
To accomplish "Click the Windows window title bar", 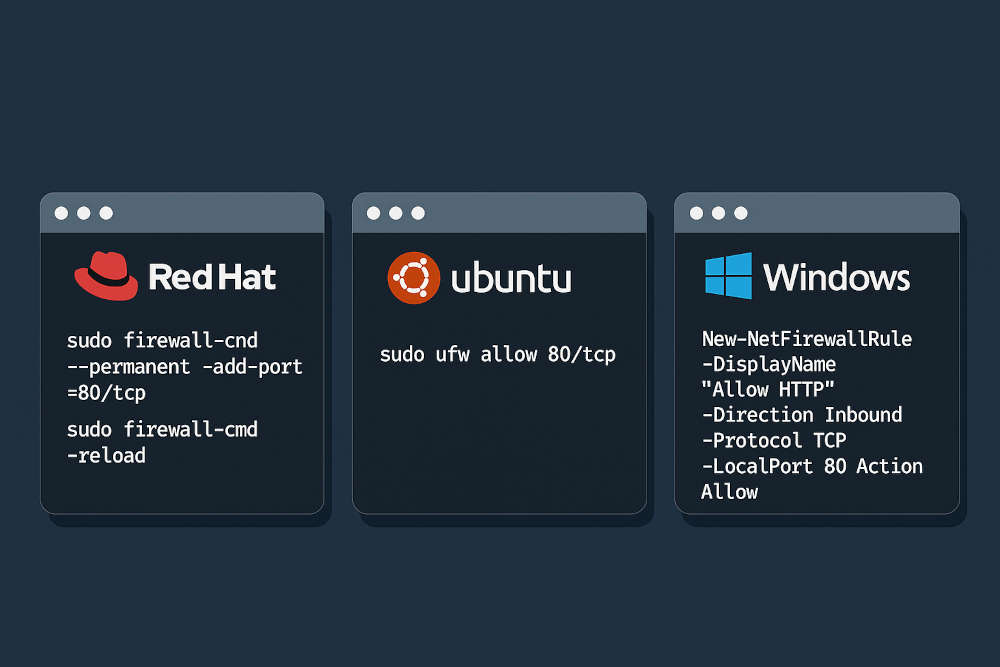I will pos(817,213).
